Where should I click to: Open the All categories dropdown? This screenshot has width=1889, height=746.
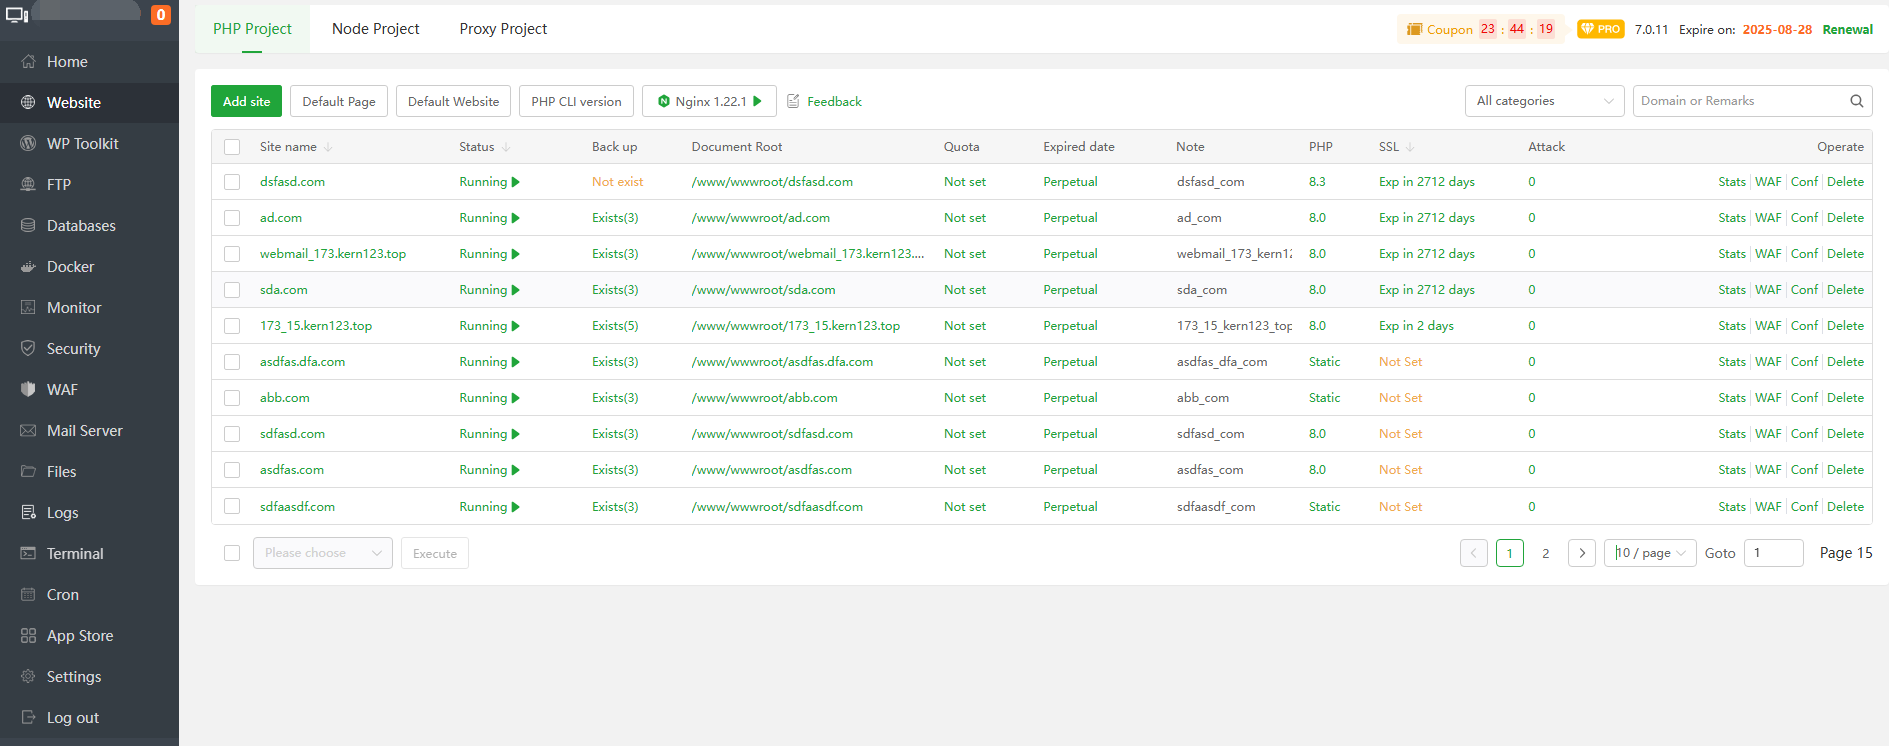pyautogui.click(x=1544, y=101)
